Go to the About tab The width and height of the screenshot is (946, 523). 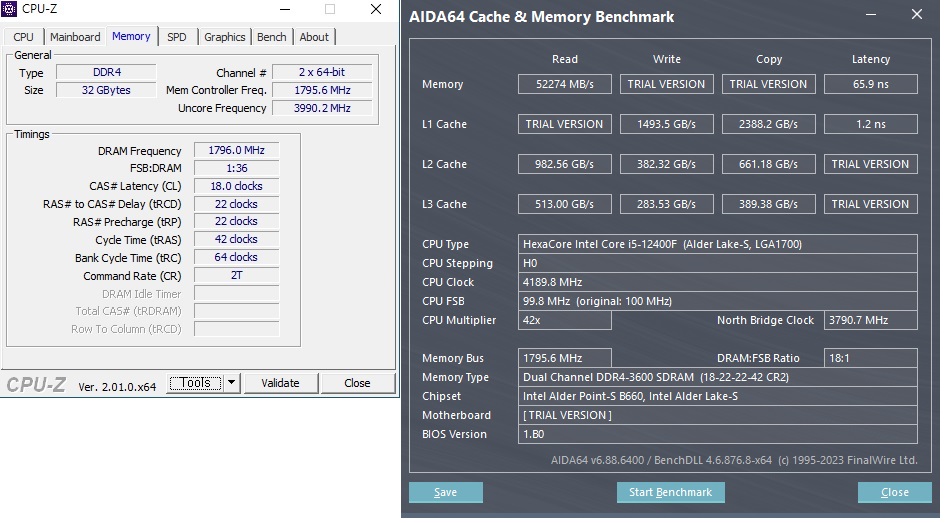tap(314, 37)
